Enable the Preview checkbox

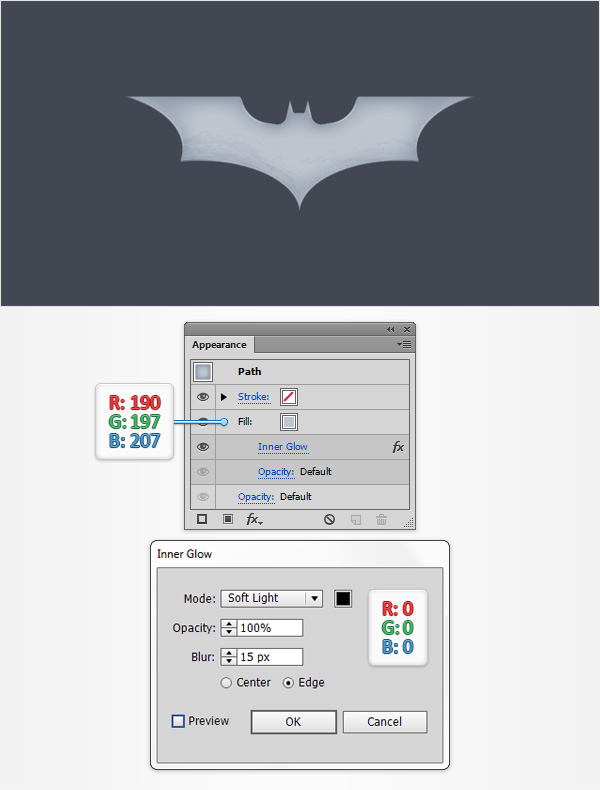coord(178,721)
